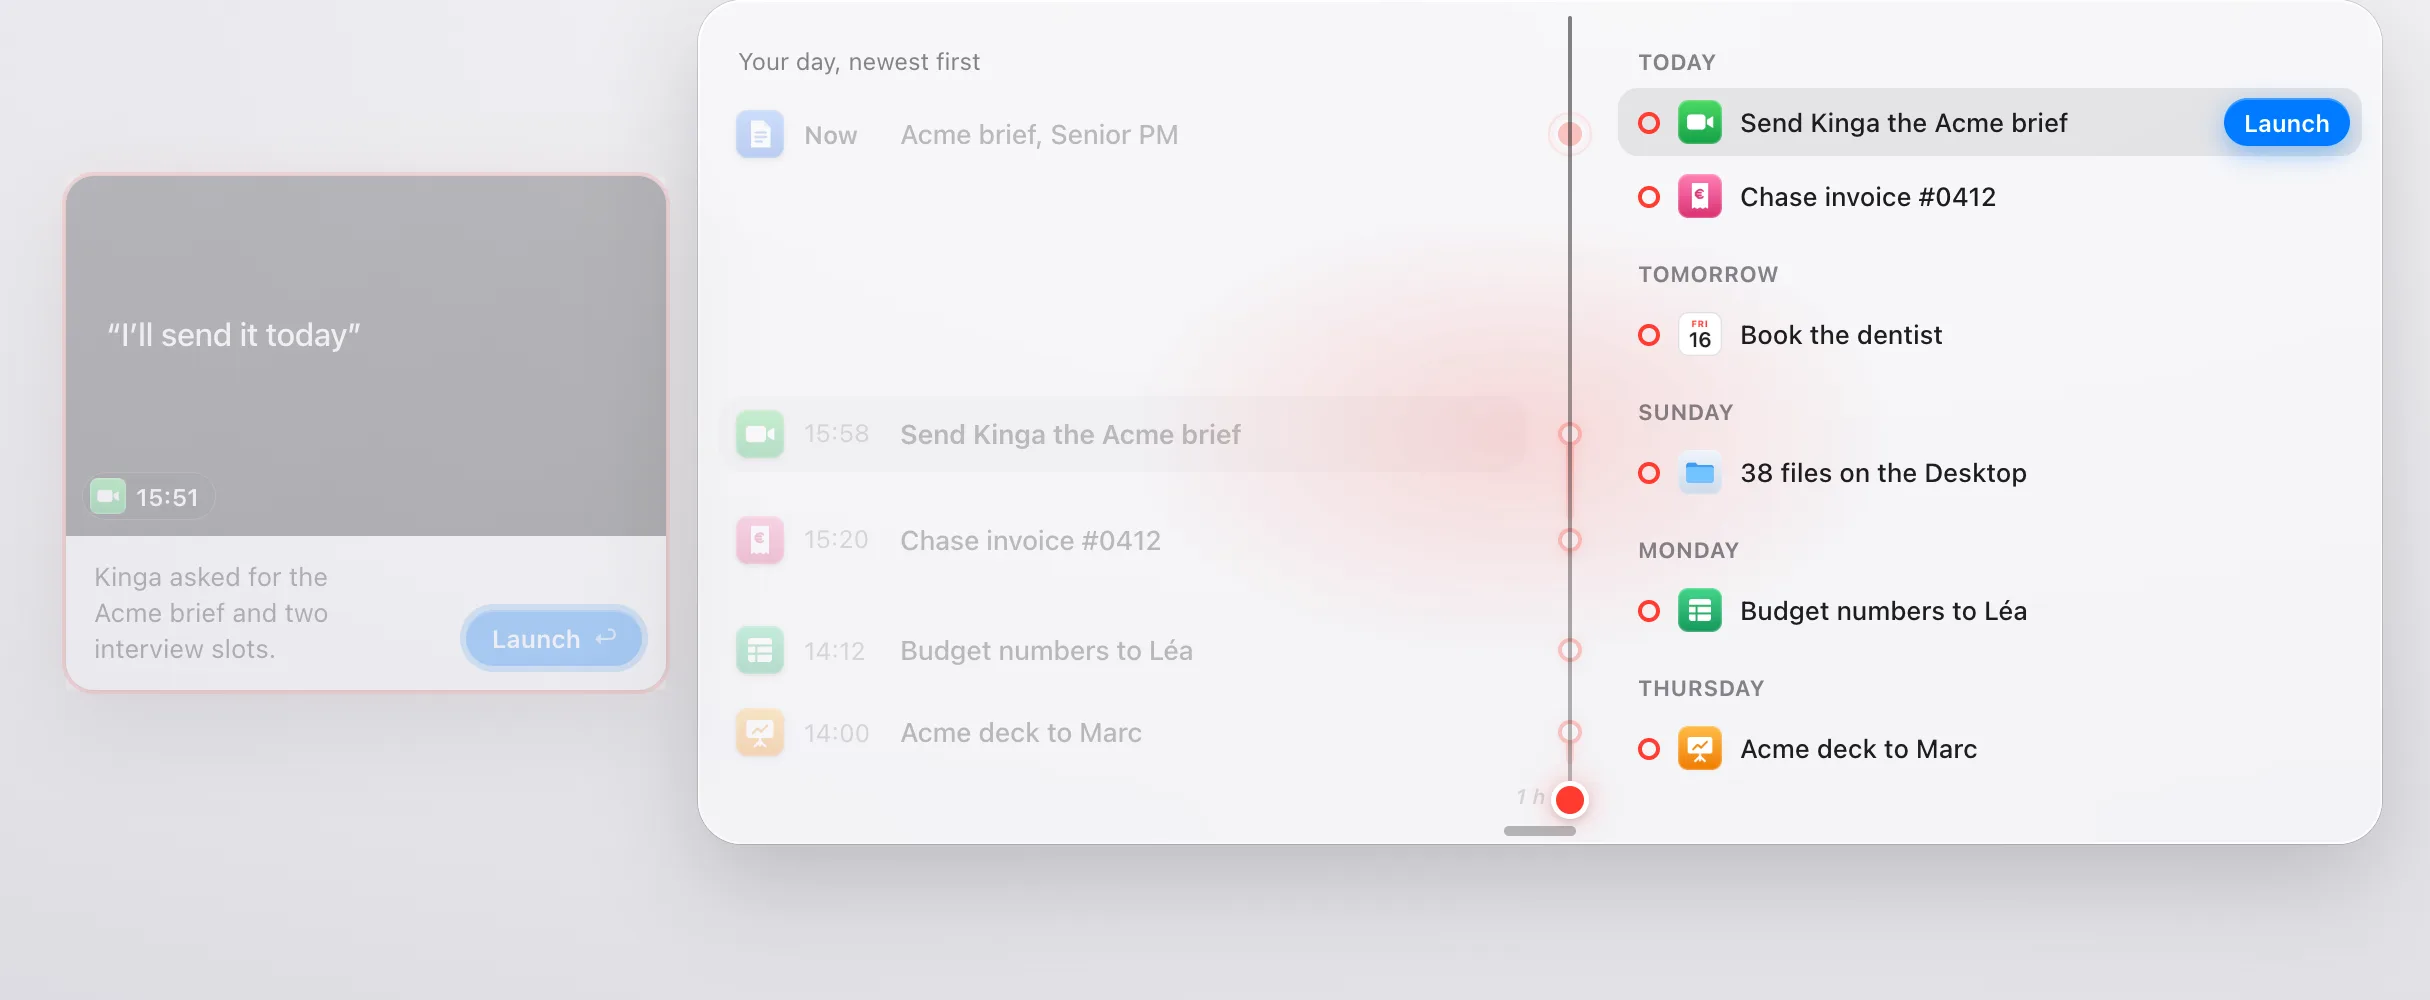
Task: Launch Send Kinga the Acme brief from Today
Action: (x=2286, y=123)
